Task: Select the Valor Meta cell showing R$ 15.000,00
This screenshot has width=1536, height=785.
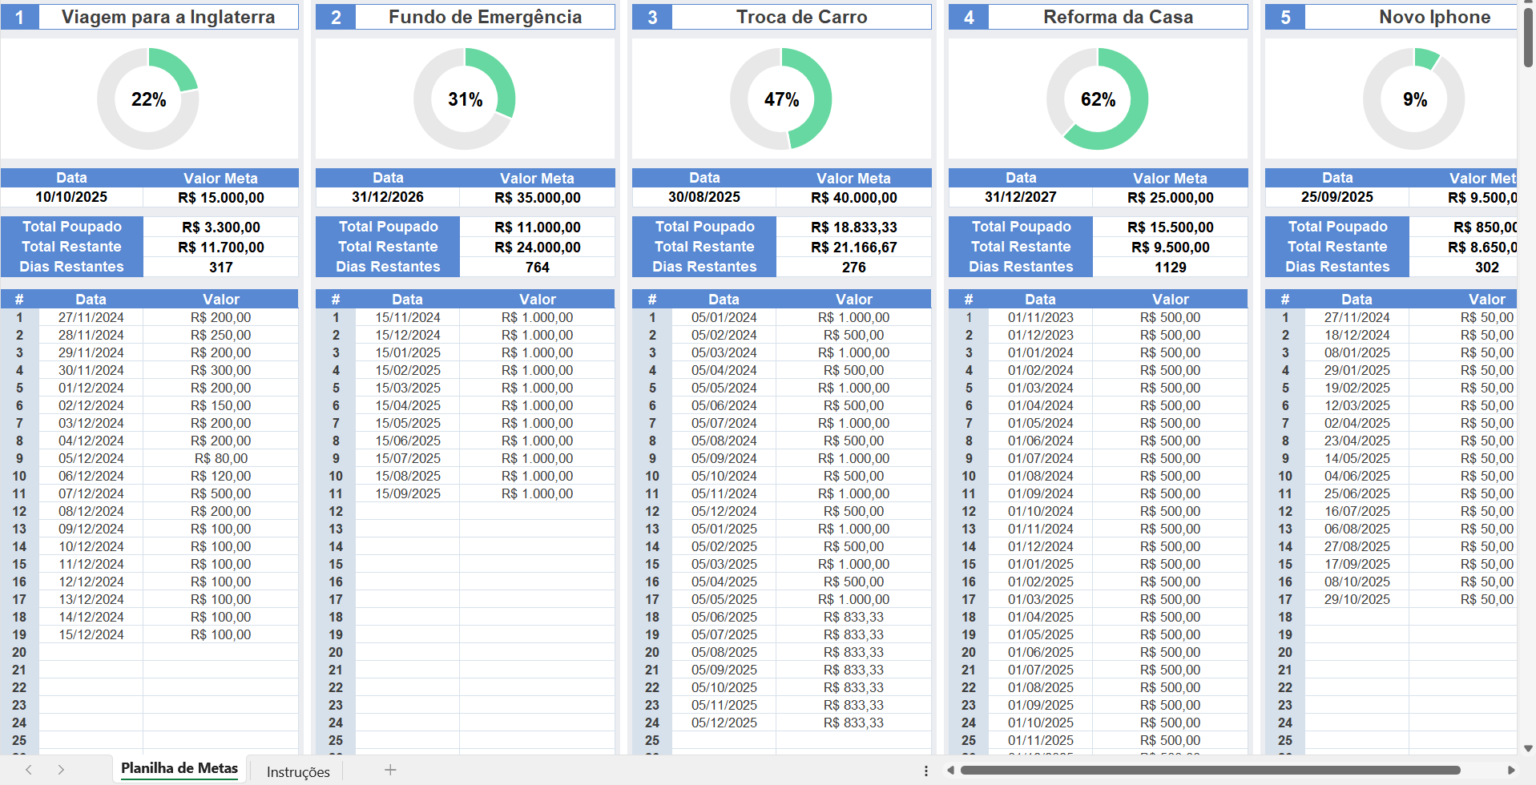Action: pos(222,197)
